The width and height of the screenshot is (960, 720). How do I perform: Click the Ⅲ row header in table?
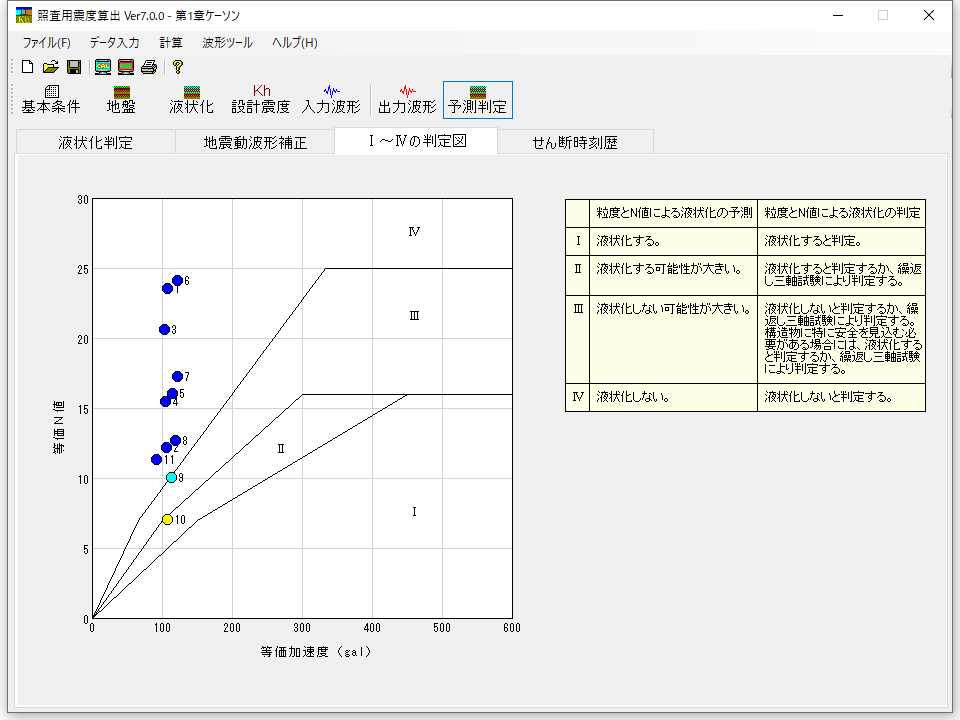[577, 339]
